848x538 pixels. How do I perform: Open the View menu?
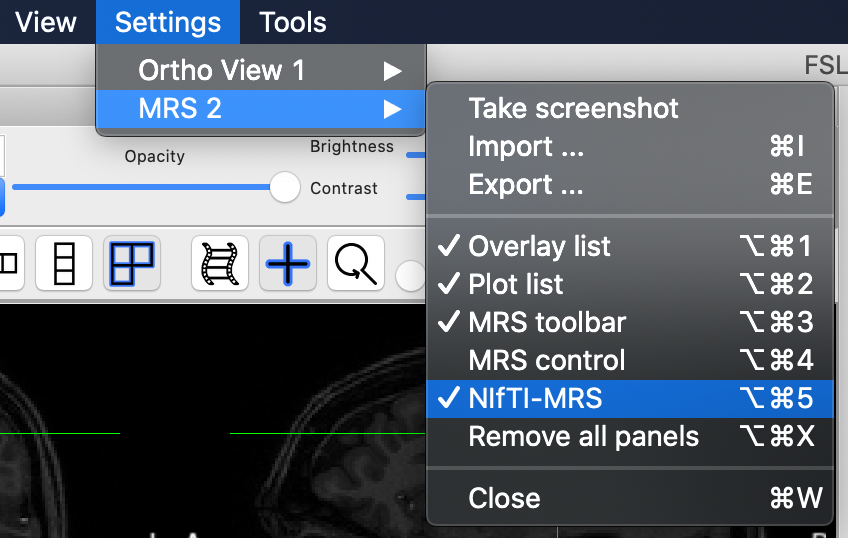click(x=45, y=21)
